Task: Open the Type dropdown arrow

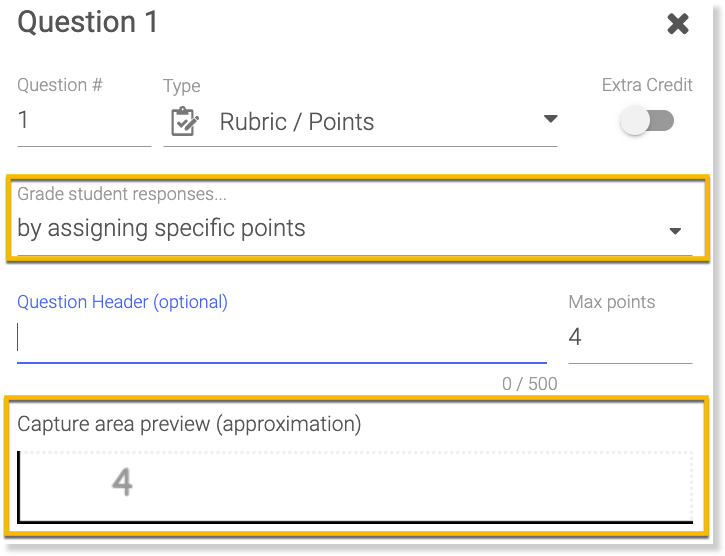Action: [550, 119]
